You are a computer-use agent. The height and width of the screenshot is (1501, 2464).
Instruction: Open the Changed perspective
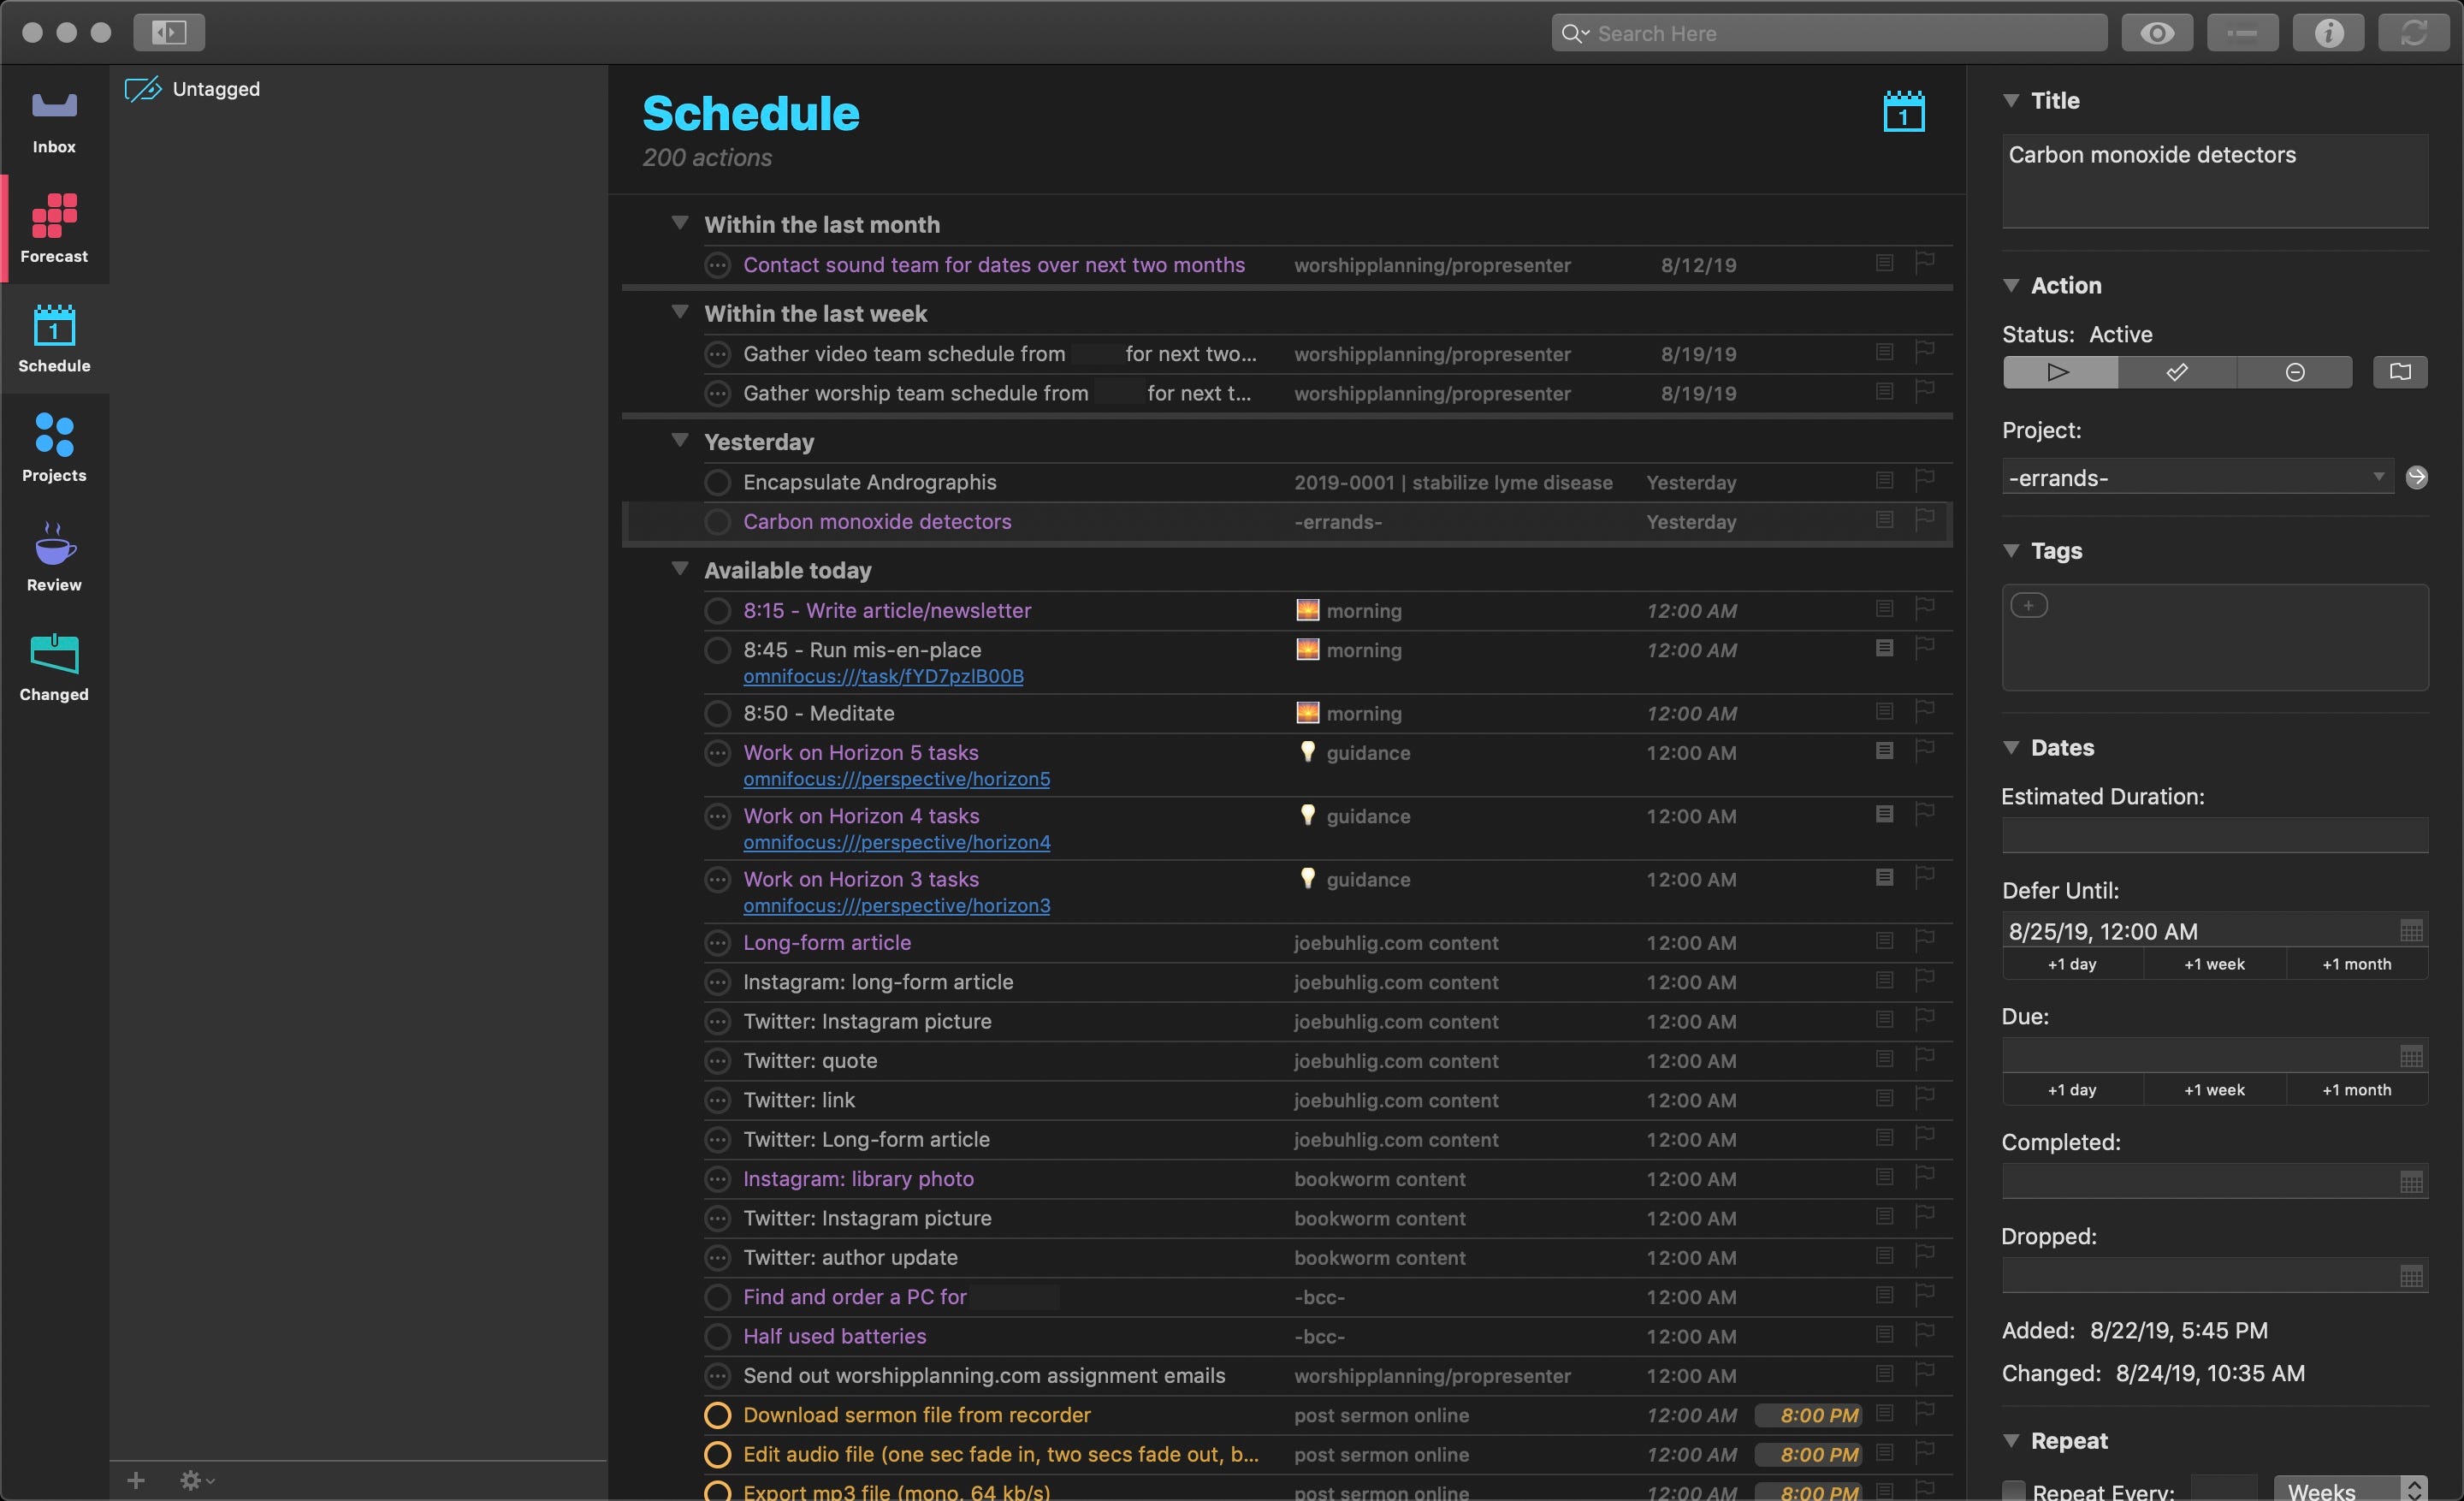click(x=54, y=667)
